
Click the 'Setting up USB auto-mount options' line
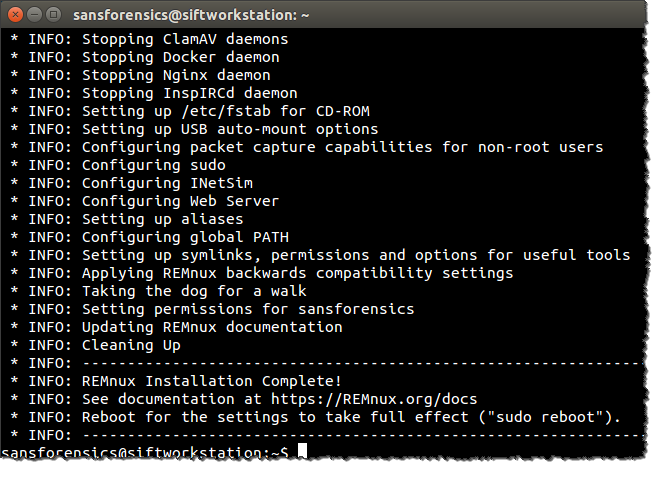194,129
